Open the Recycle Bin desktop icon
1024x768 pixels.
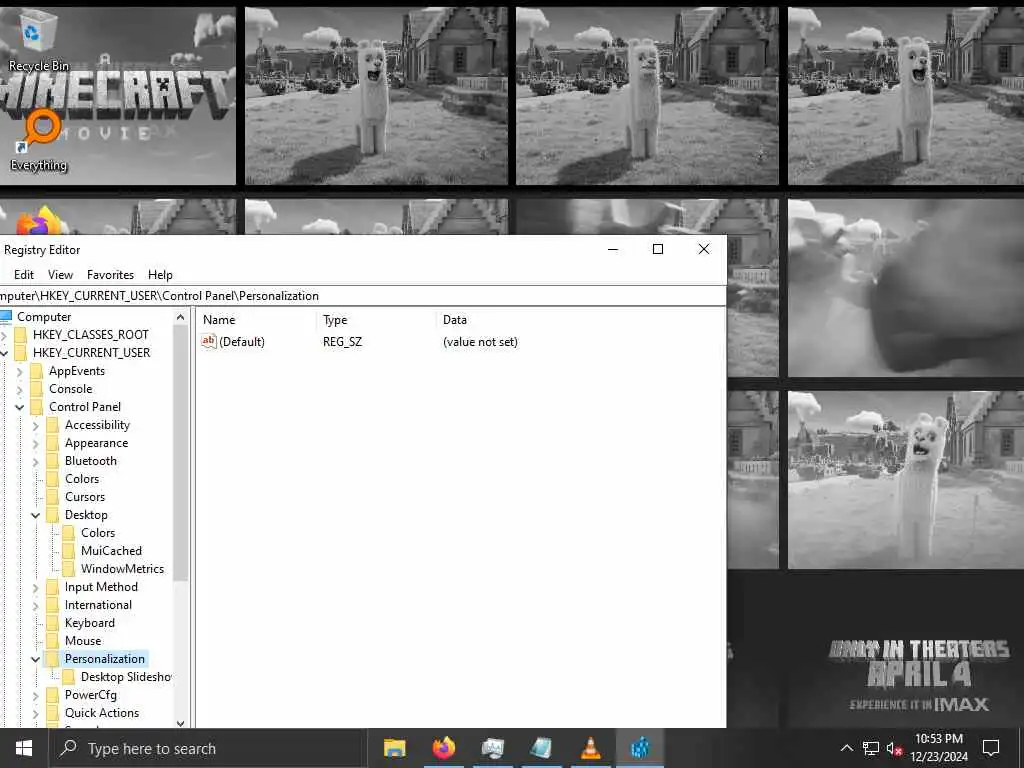click(x=38, y=42)
